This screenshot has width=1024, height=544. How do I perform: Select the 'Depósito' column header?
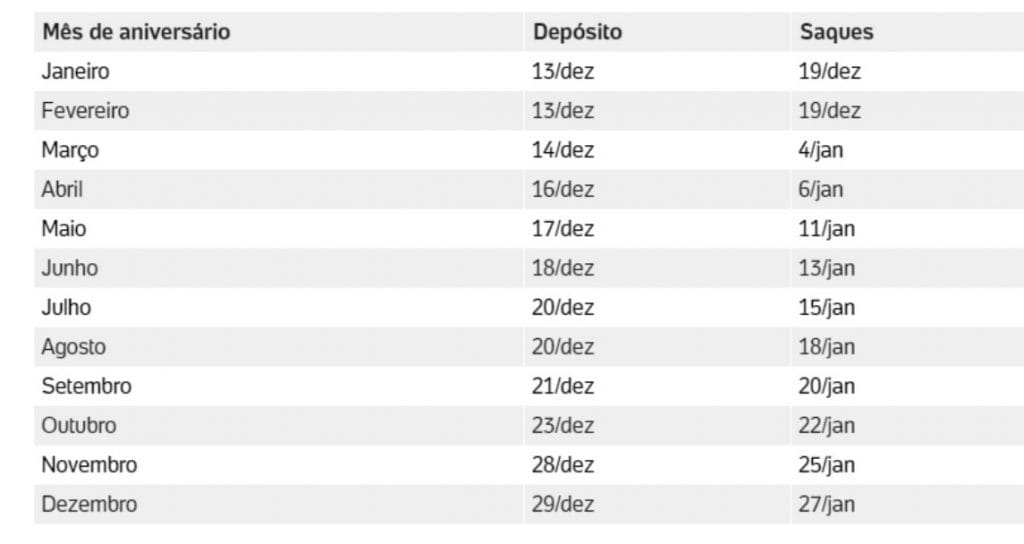tap(577, 32)
